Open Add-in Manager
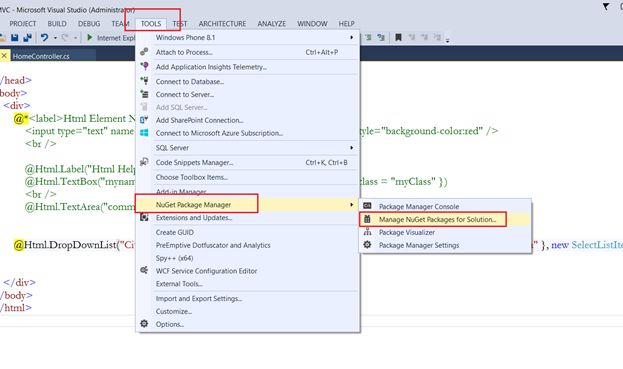 pyautogui.click(x=248, y=192)
